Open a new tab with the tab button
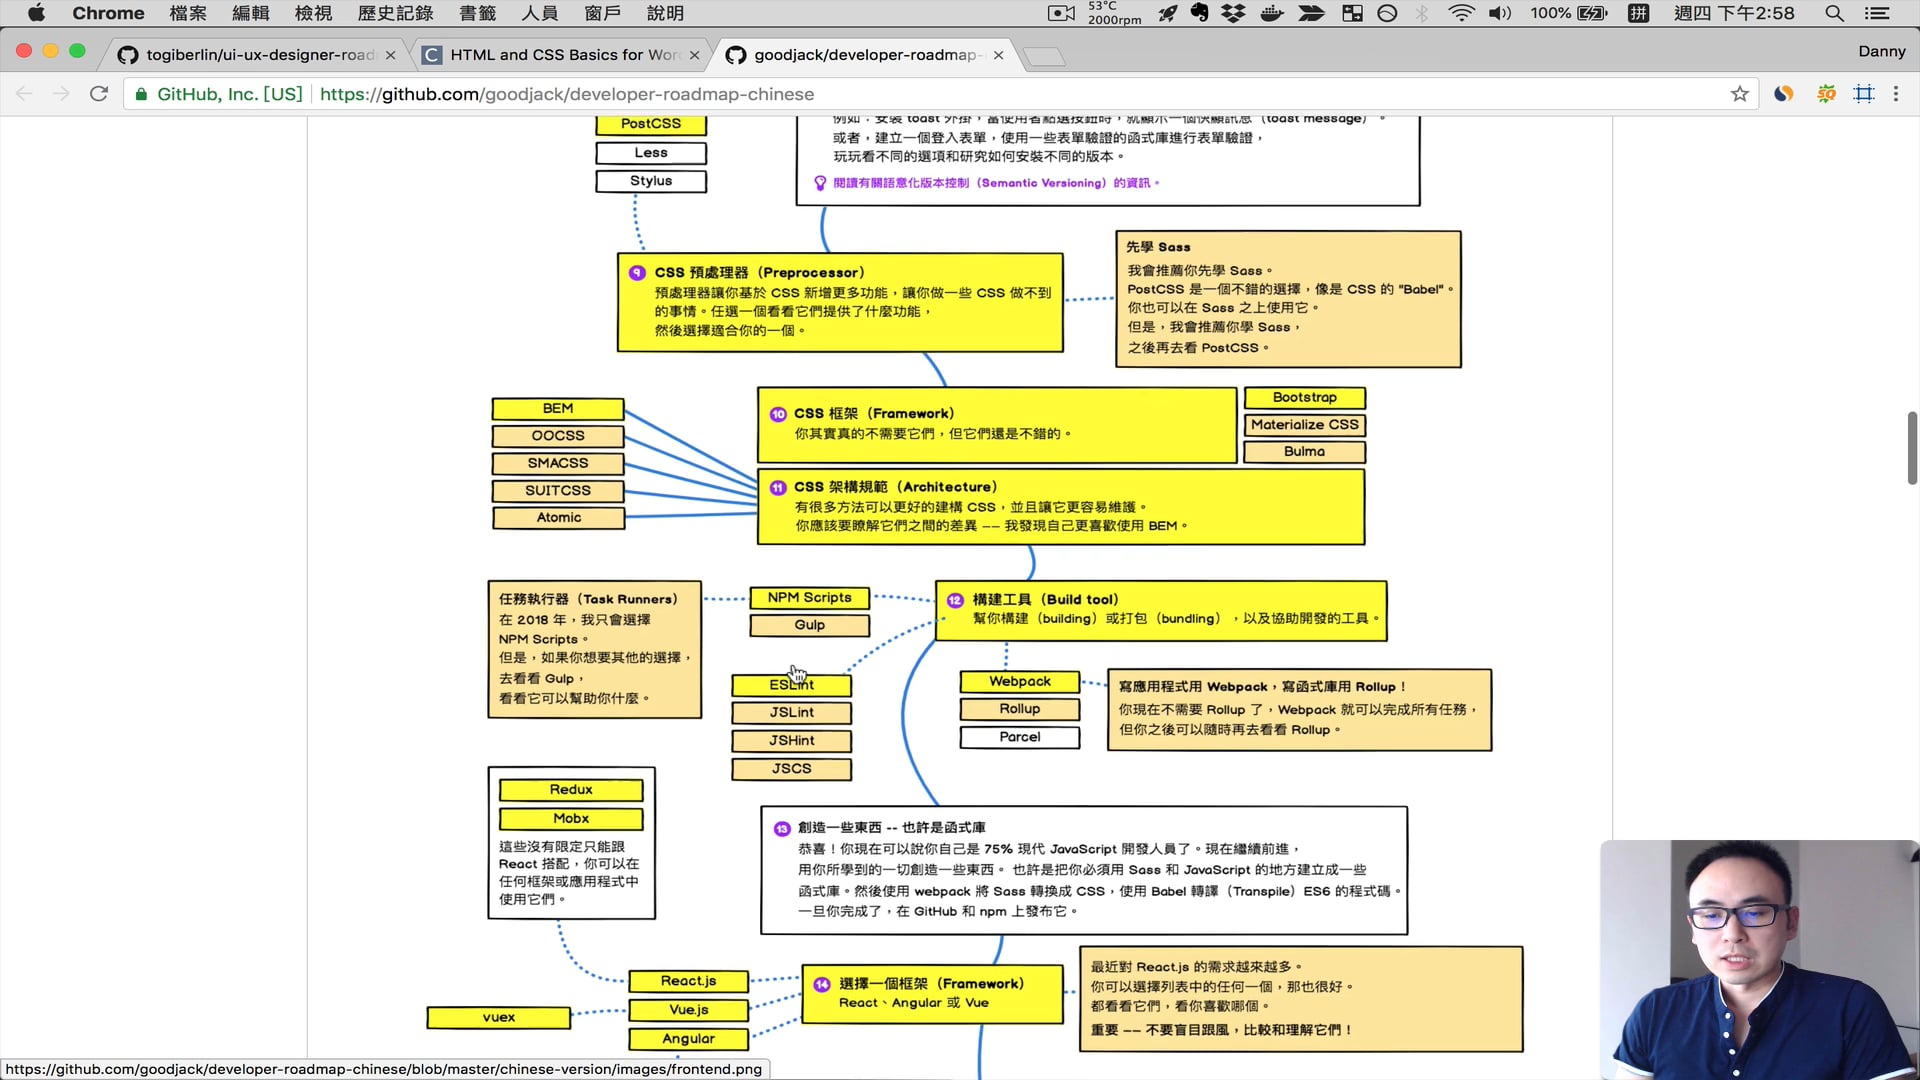 coord(1044,56)
